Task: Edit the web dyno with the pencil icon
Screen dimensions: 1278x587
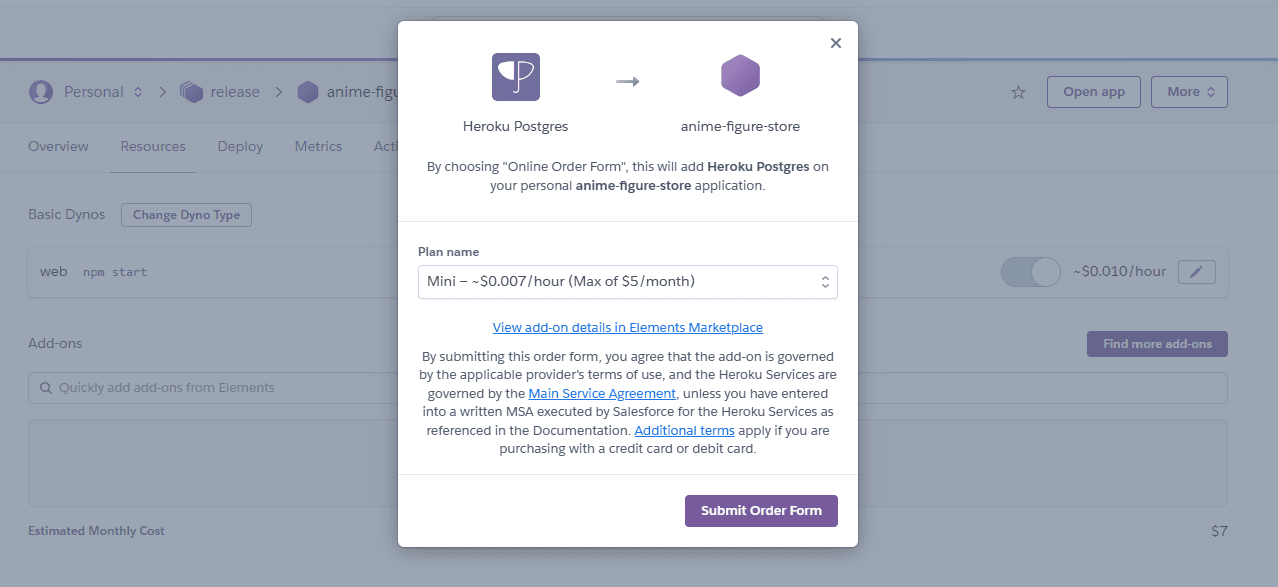Action: (x=1197, y=271)
